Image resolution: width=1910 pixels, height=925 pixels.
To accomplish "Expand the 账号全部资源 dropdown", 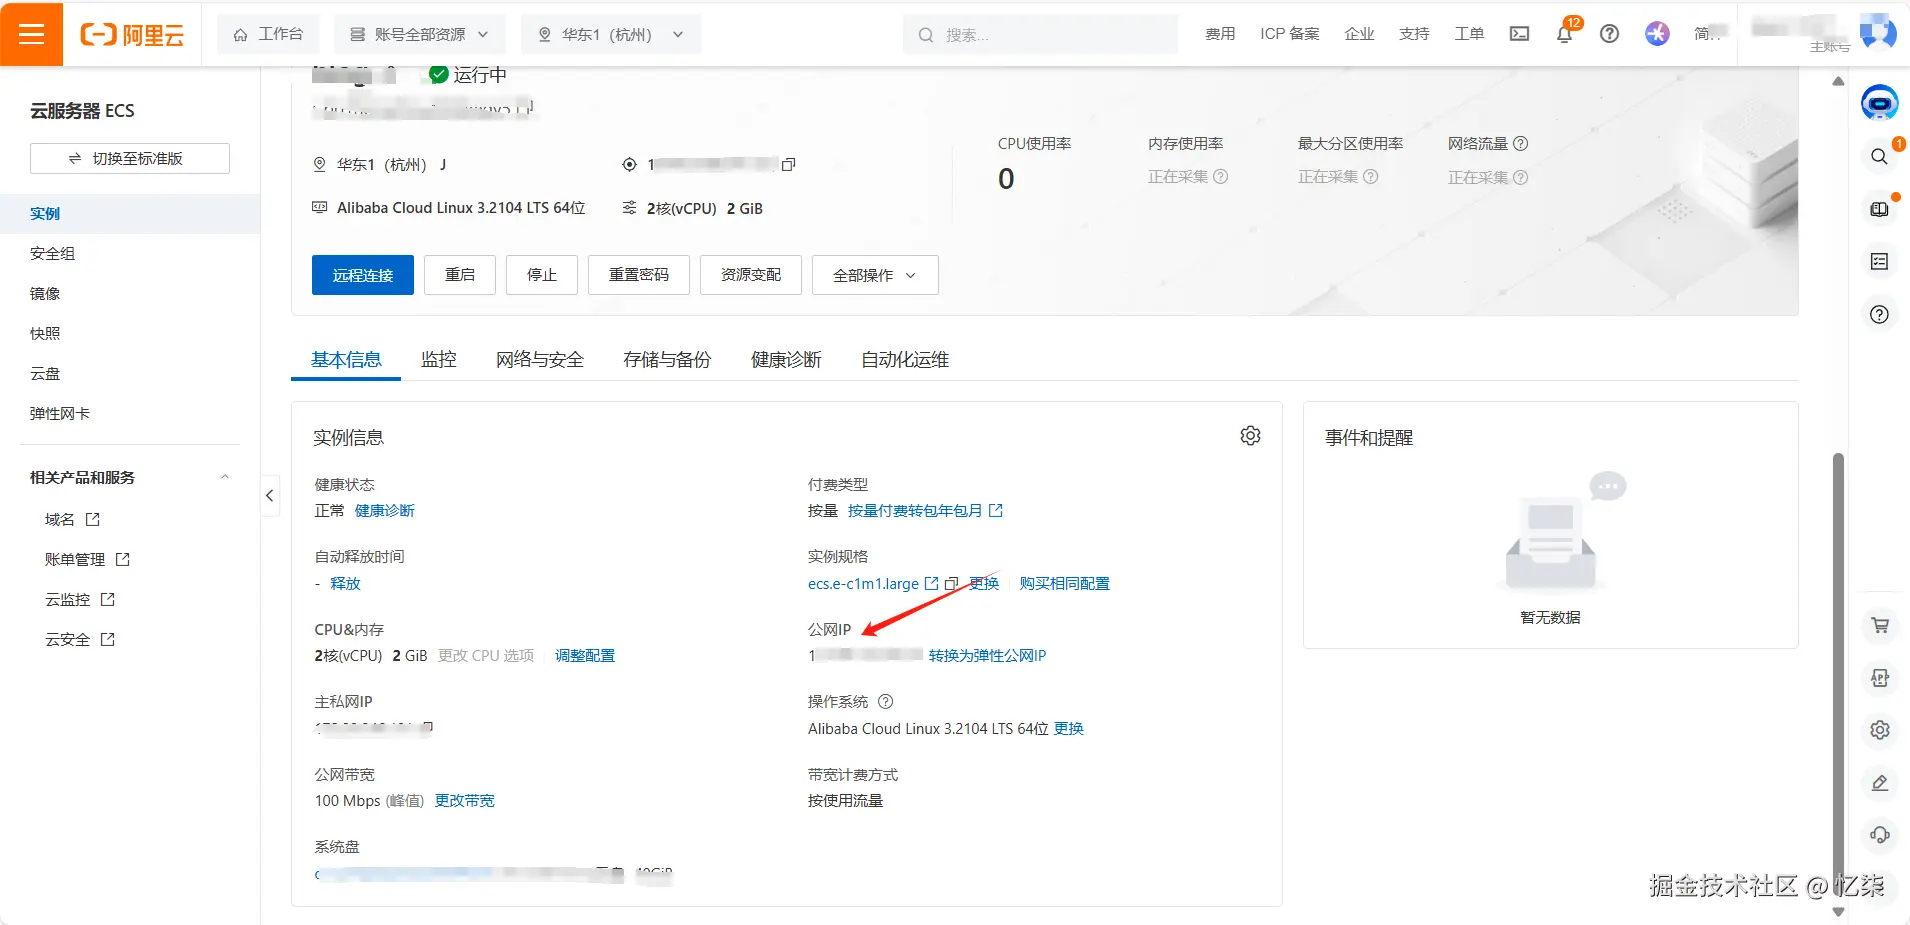I will (x=420, y=34).
